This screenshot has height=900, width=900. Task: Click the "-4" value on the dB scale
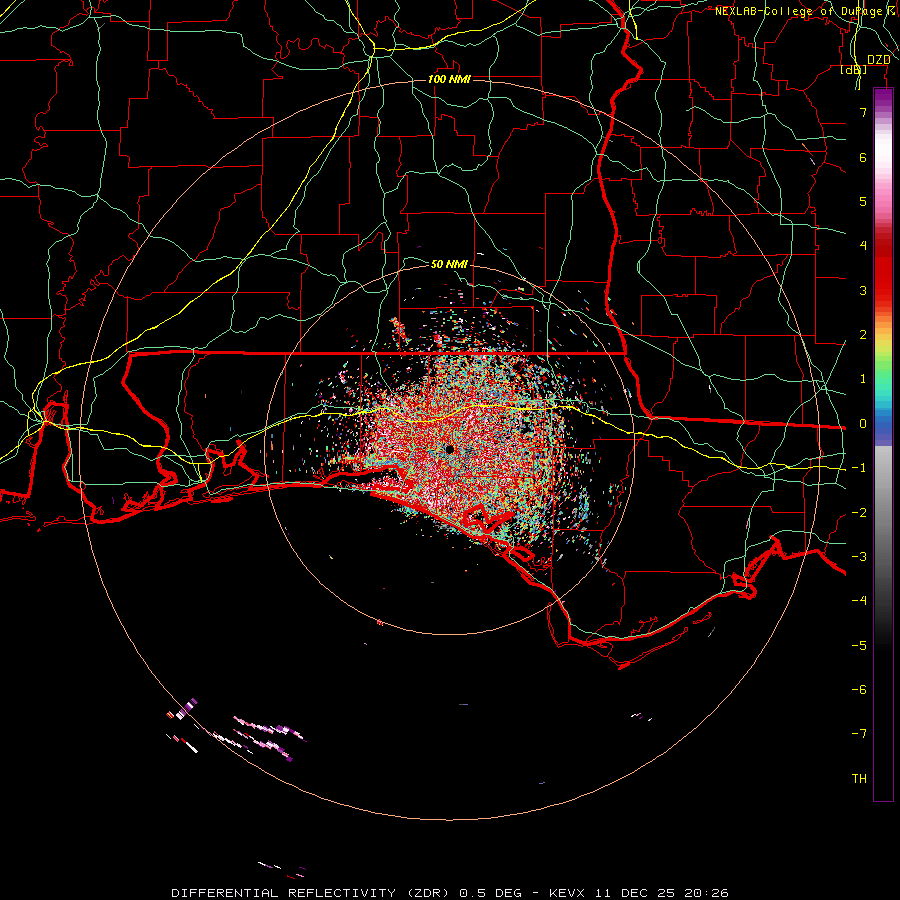pyautogui.click(x=859, y=601)
